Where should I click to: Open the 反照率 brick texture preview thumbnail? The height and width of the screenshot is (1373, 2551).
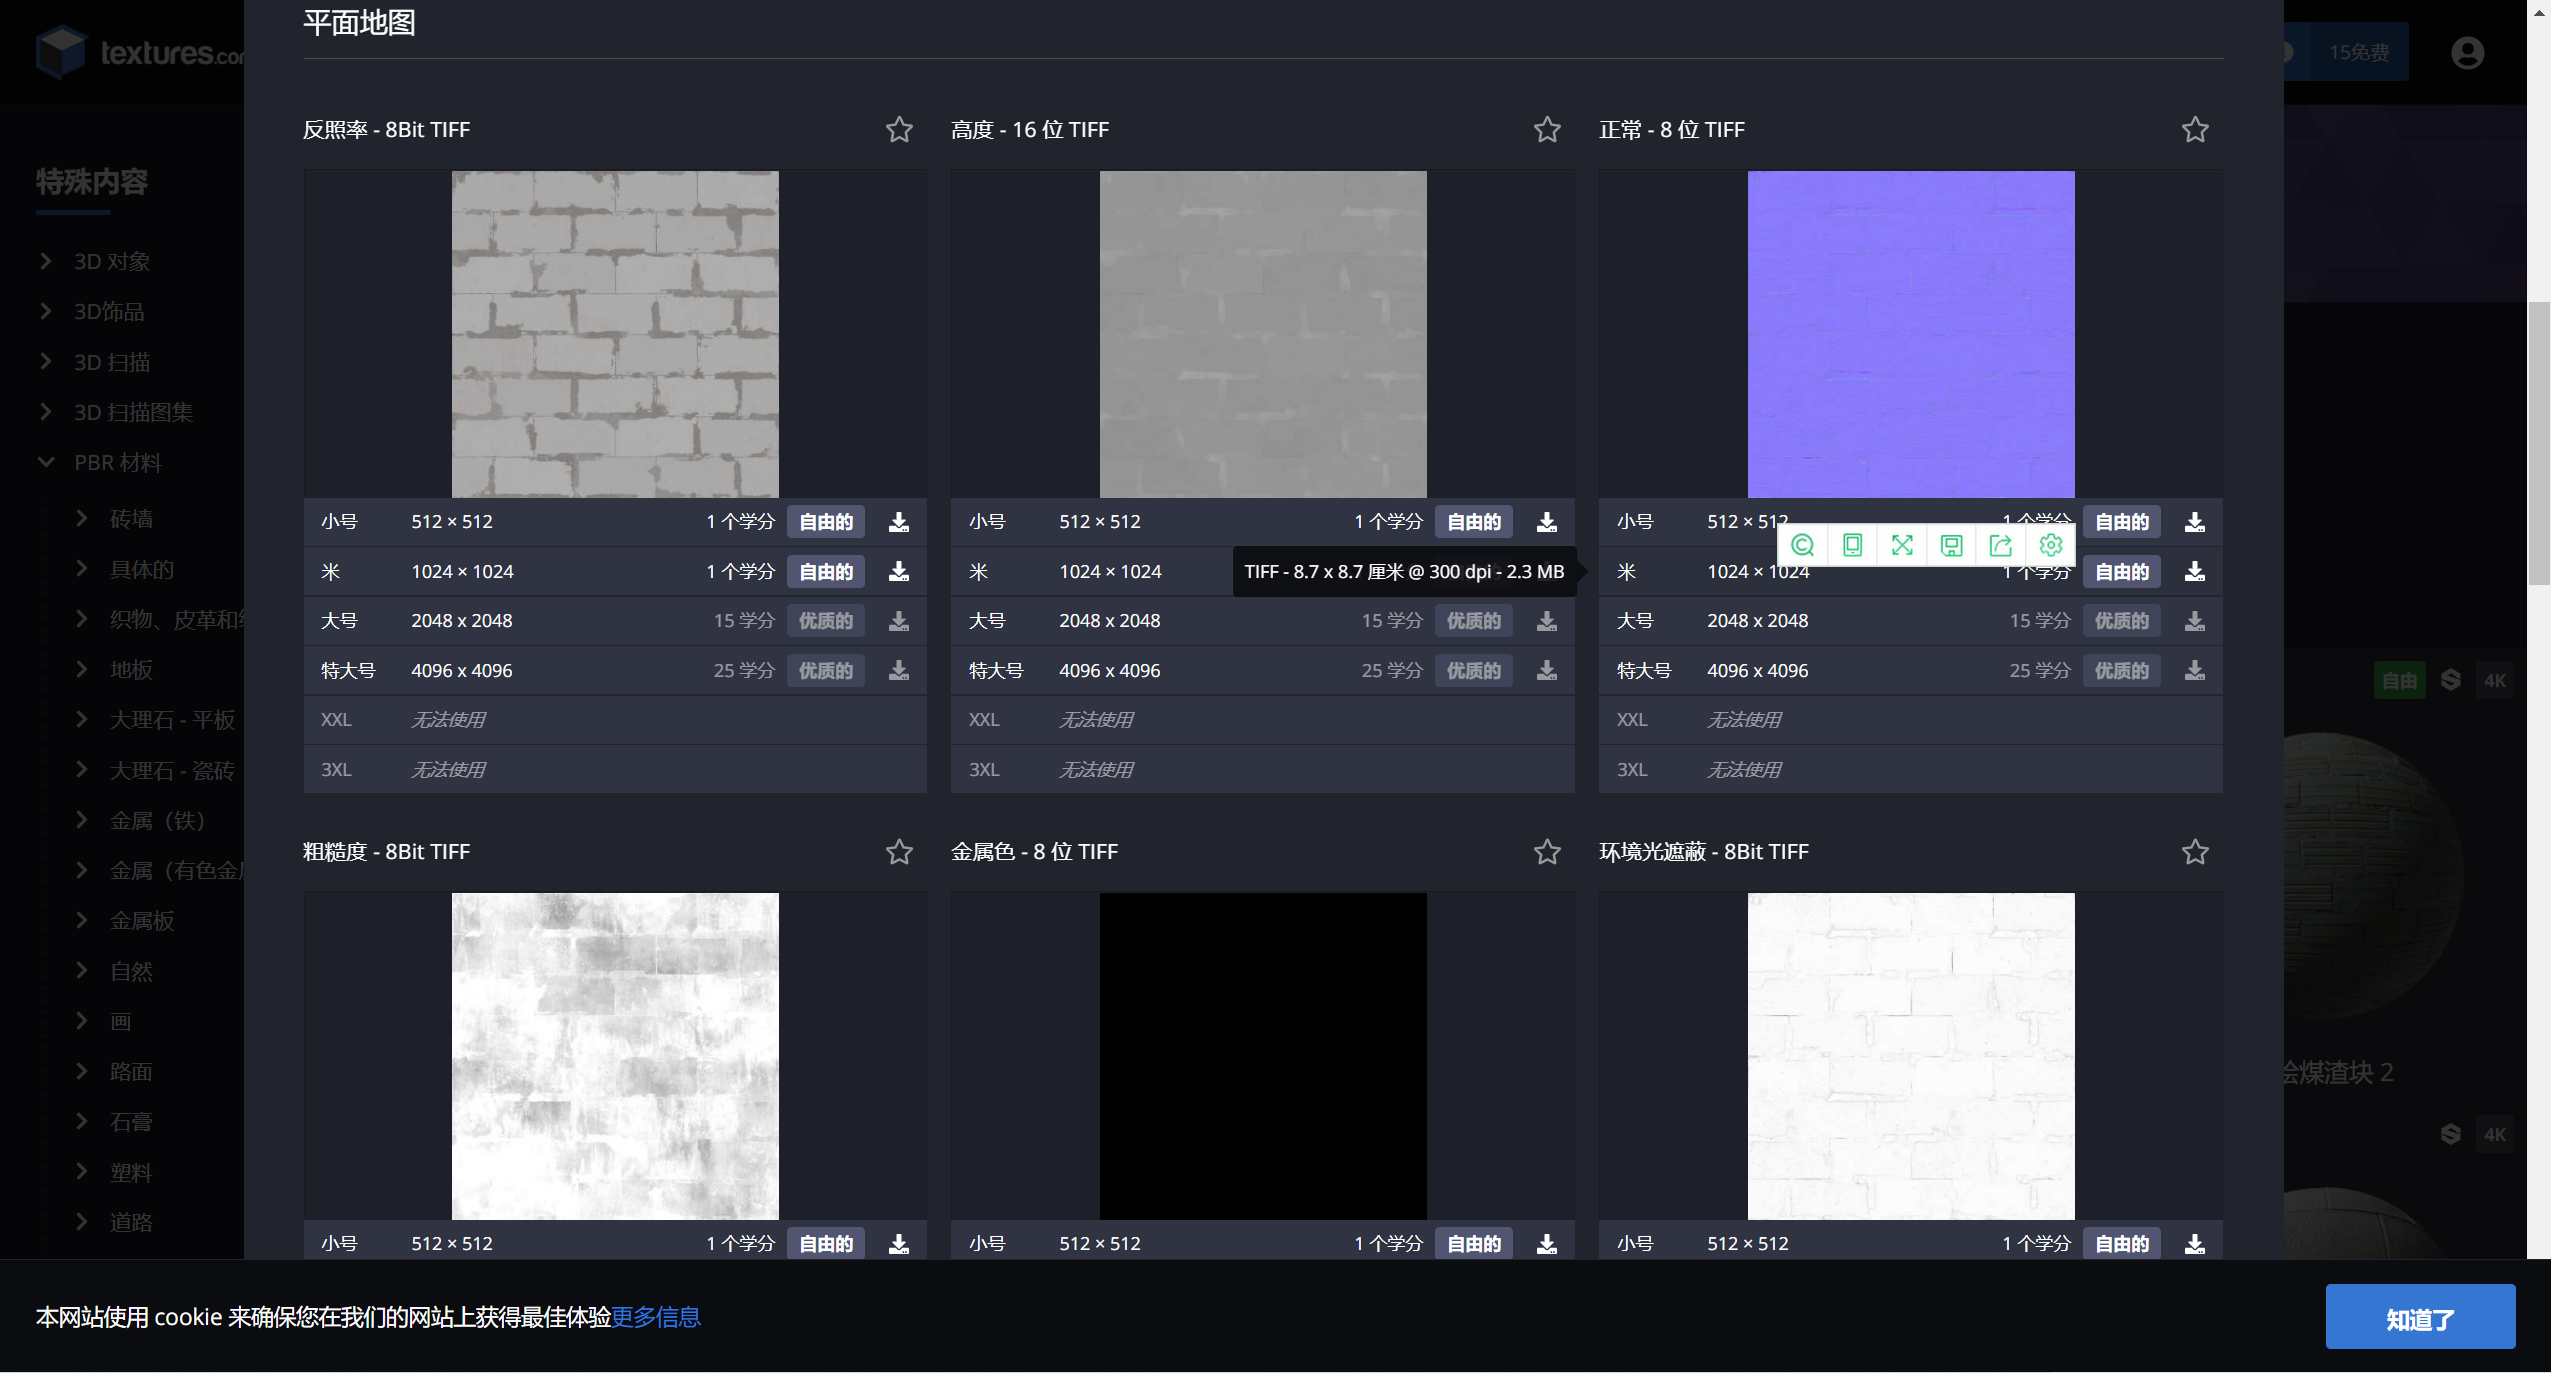point(615,334)
